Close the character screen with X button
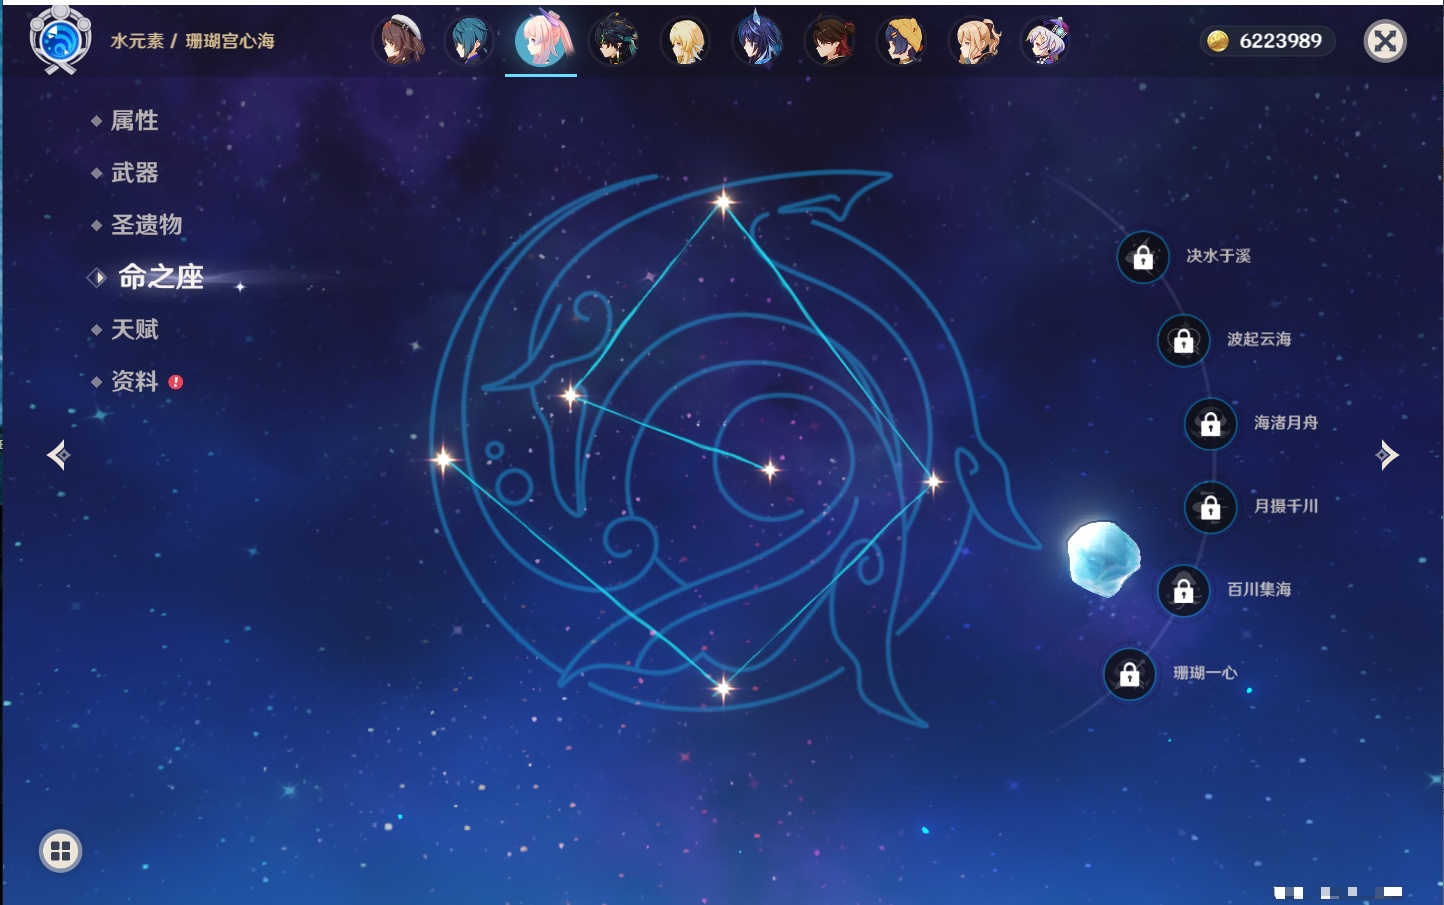Viewport: 1444px width, 905px height. coord(1385,41)
